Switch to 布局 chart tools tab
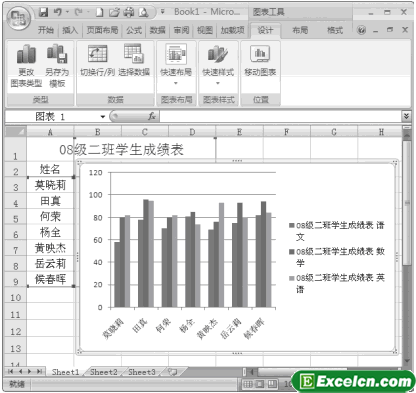Image resolution: width=416 pixels, height=393 pixels. (300, 30)
